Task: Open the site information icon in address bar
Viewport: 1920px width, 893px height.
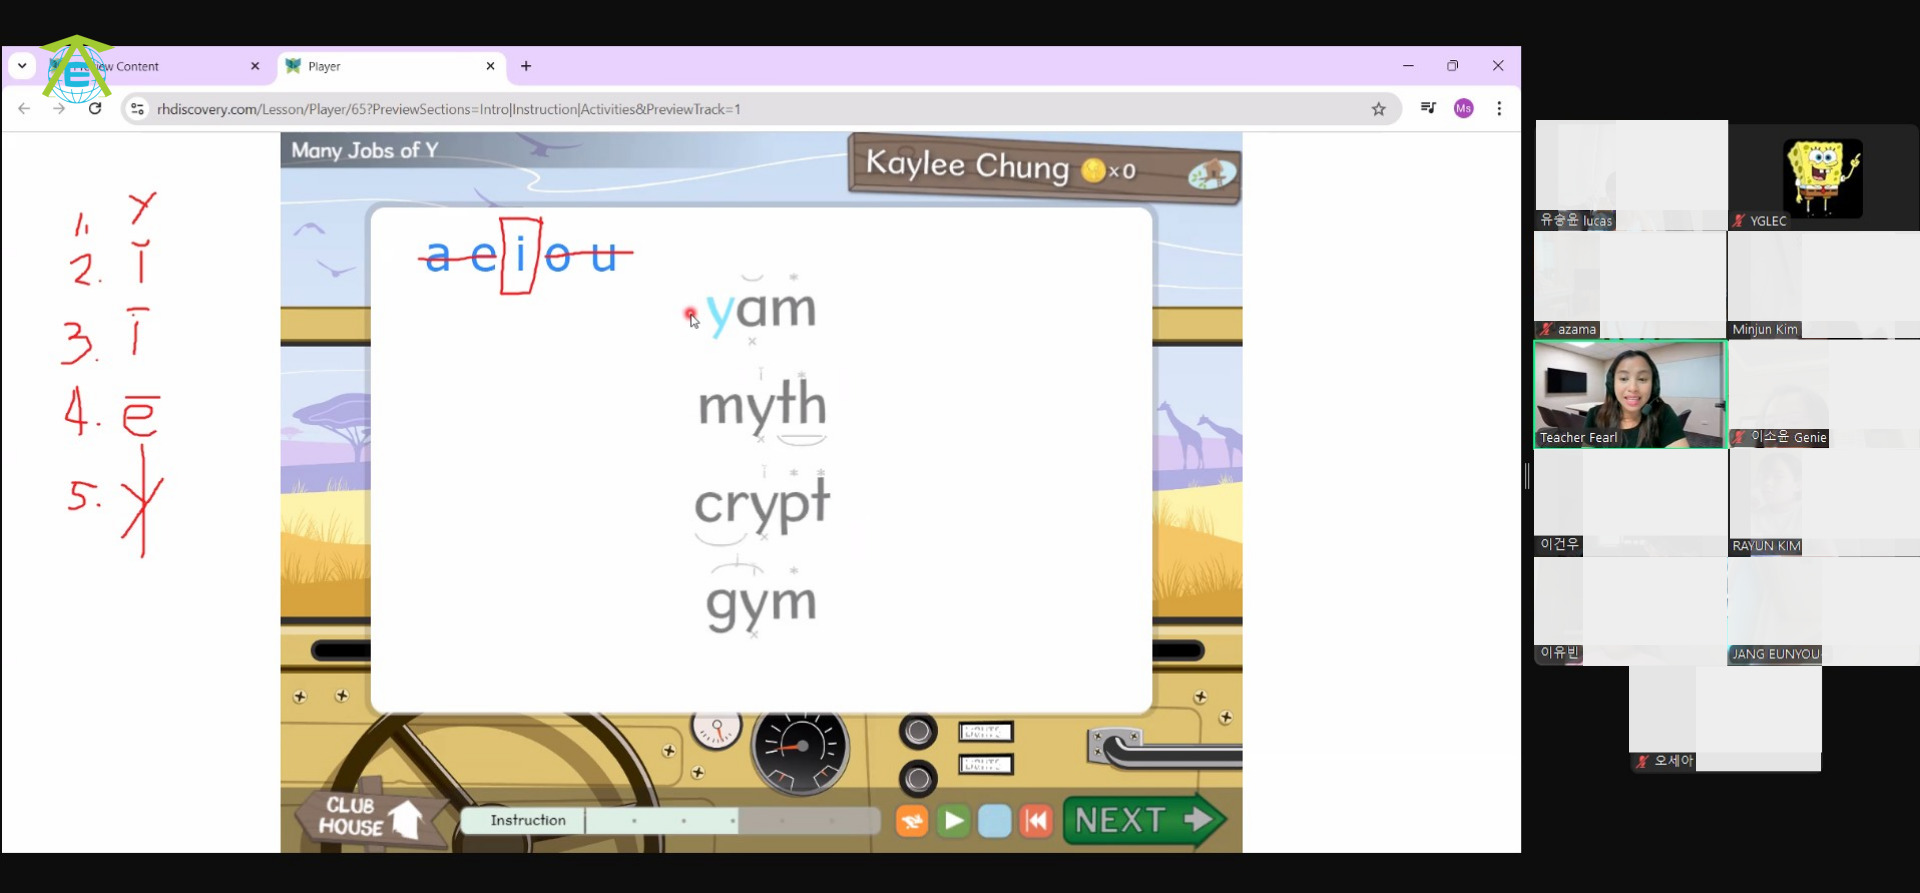Action: (138, 109)
